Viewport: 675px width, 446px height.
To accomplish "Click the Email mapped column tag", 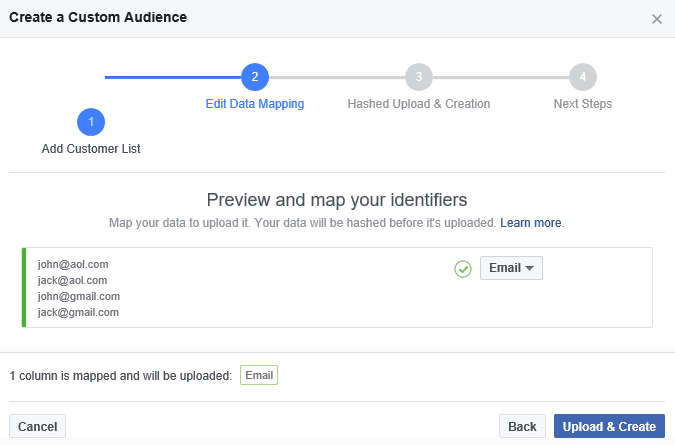I will [258, 376].
